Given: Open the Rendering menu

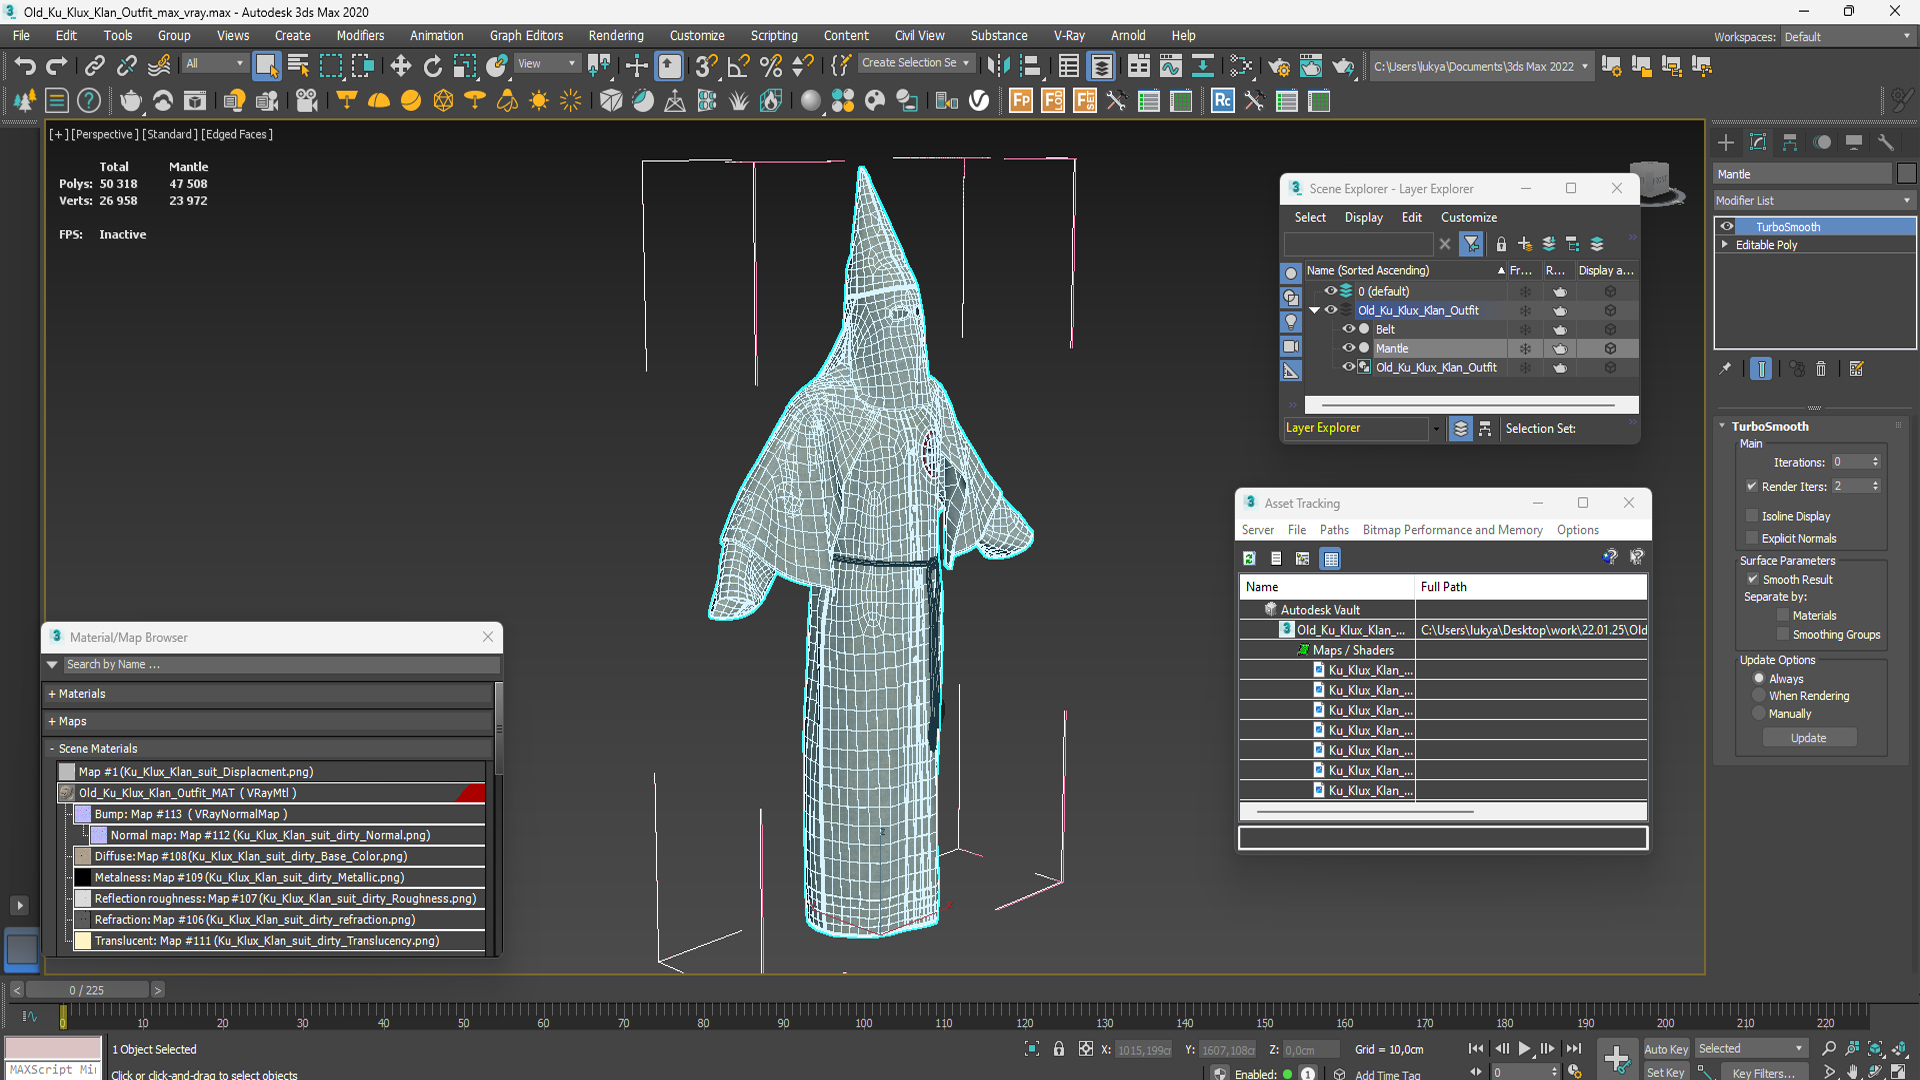Looking at the screenshot, I should click(x=616, y=35).
